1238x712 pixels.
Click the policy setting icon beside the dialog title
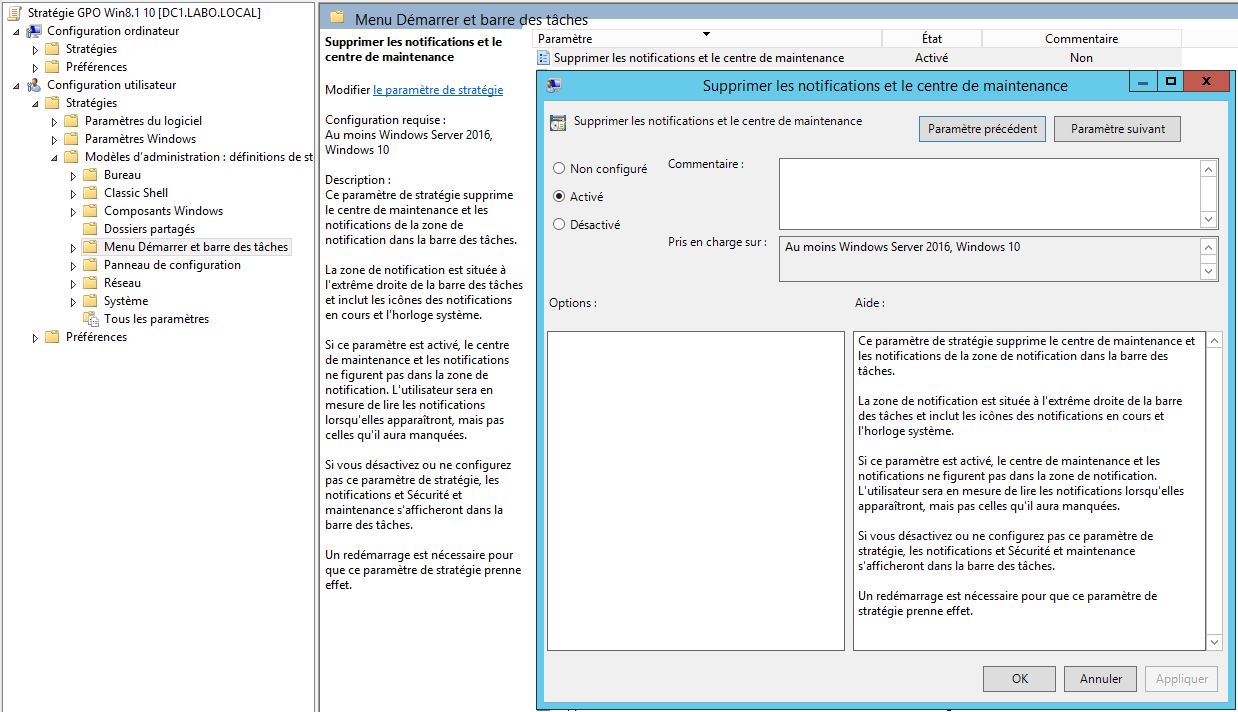coord(557,120)
